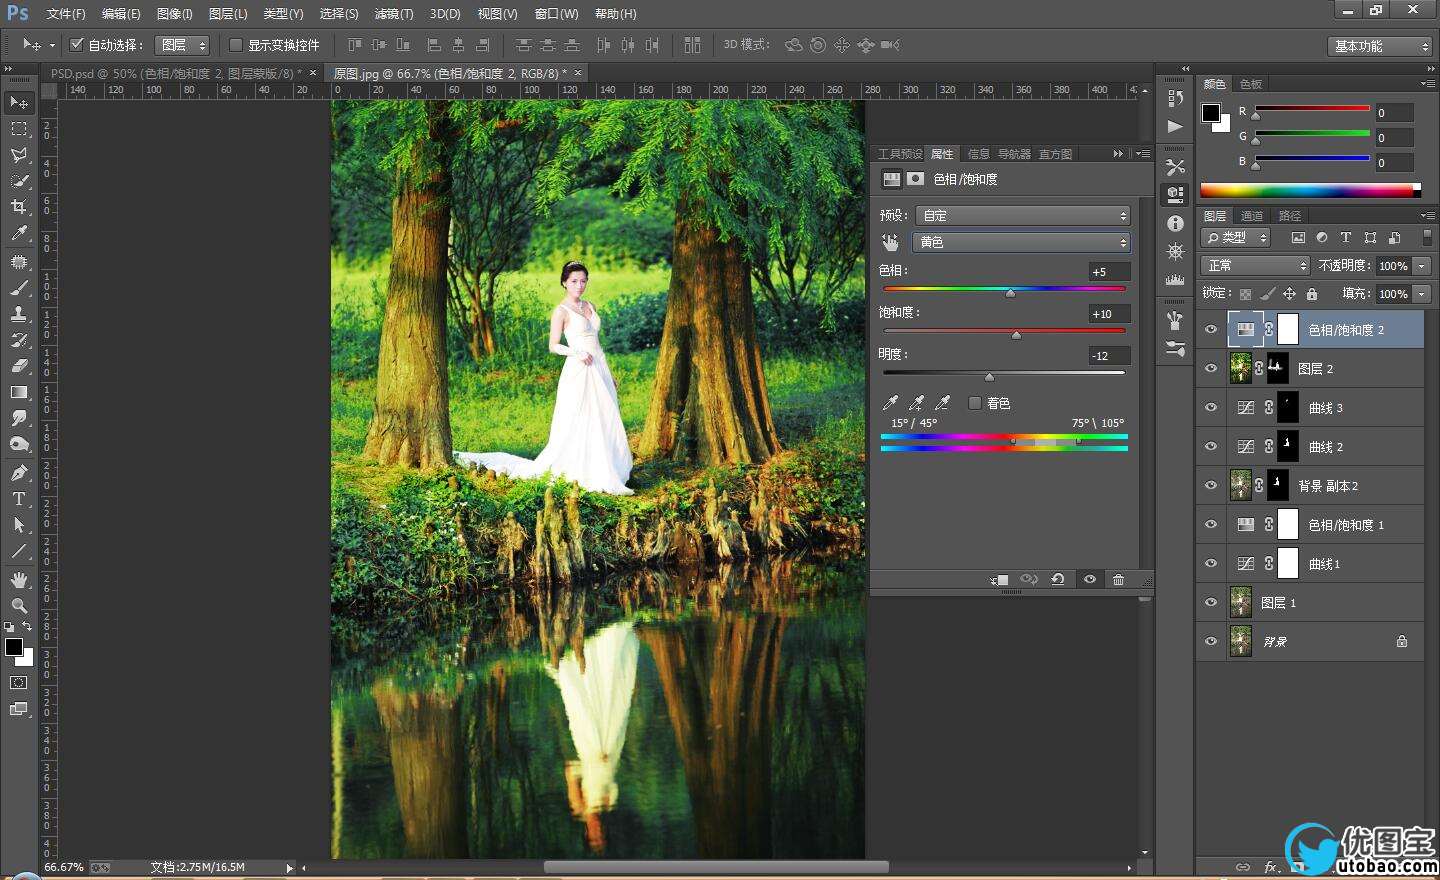Image resolution: width=1440 pixels, height=880 pixels.
Task: Select the 图层 1 layer thumbnail
Action: click(1240, 603)
